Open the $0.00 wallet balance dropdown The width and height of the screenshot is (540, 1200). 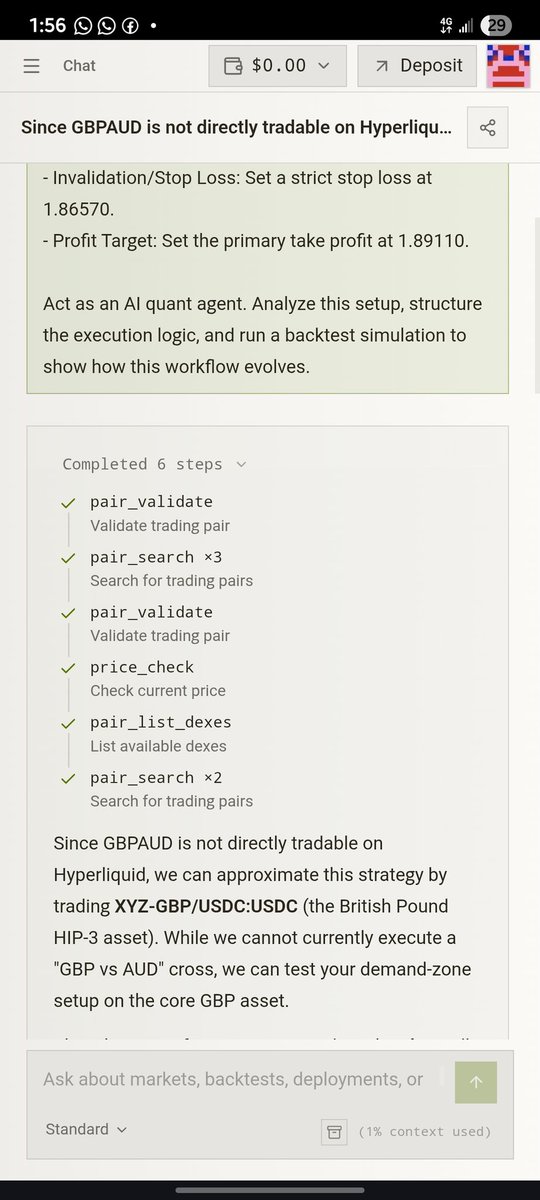(x=278, y=66)
